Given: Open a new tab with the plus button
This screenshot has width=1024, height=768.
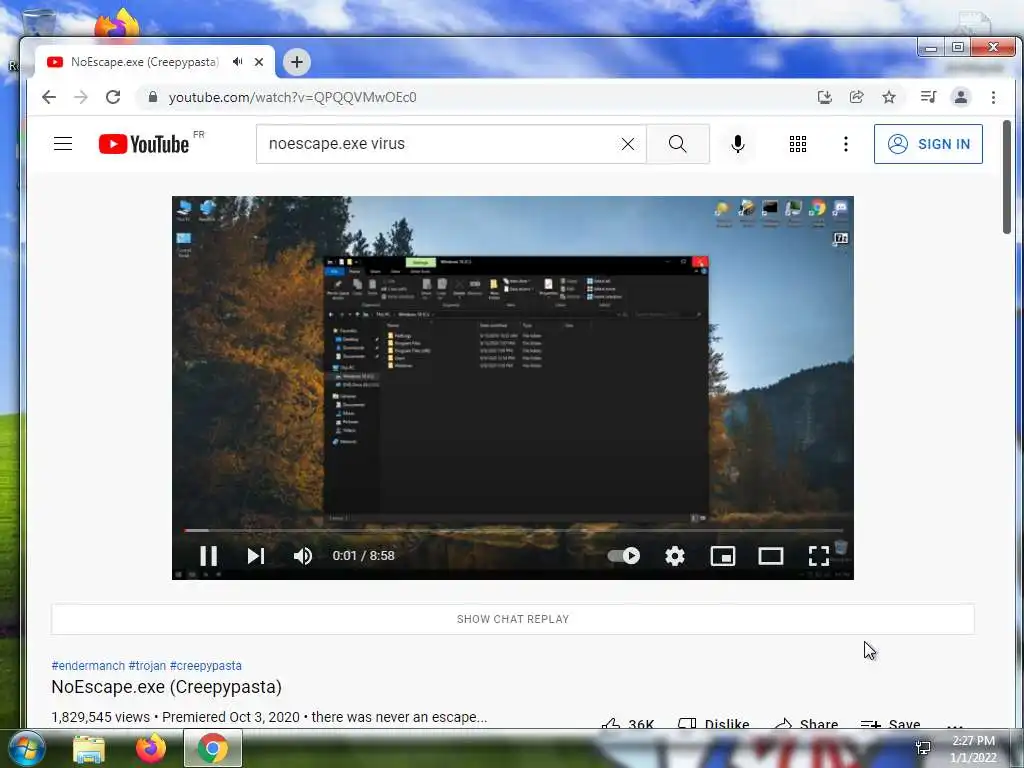Looking at the screenshot, I should tap(296, 62).
